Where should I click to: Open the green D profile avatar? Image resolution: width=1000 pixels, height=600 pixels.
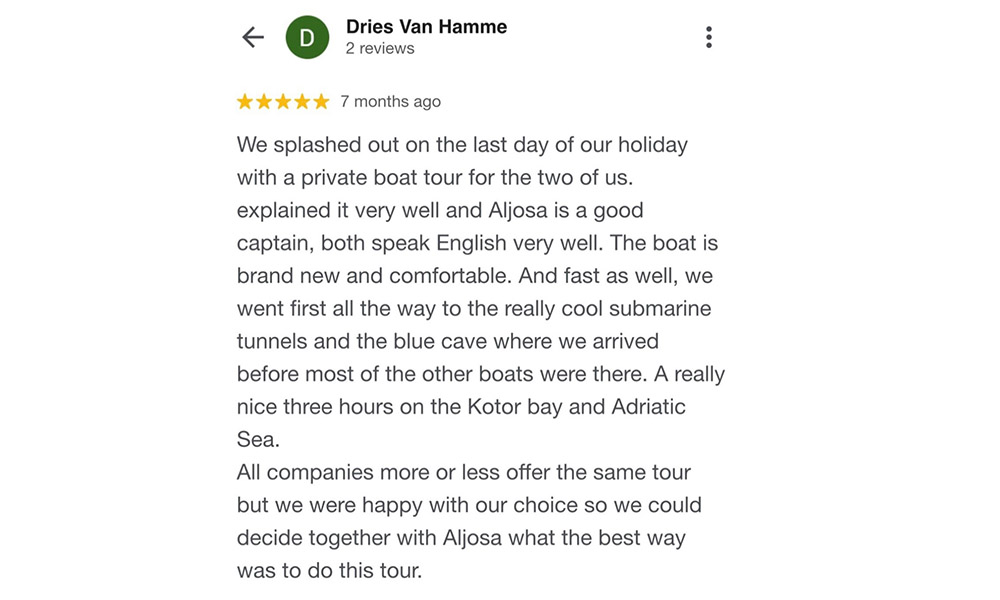307,38
